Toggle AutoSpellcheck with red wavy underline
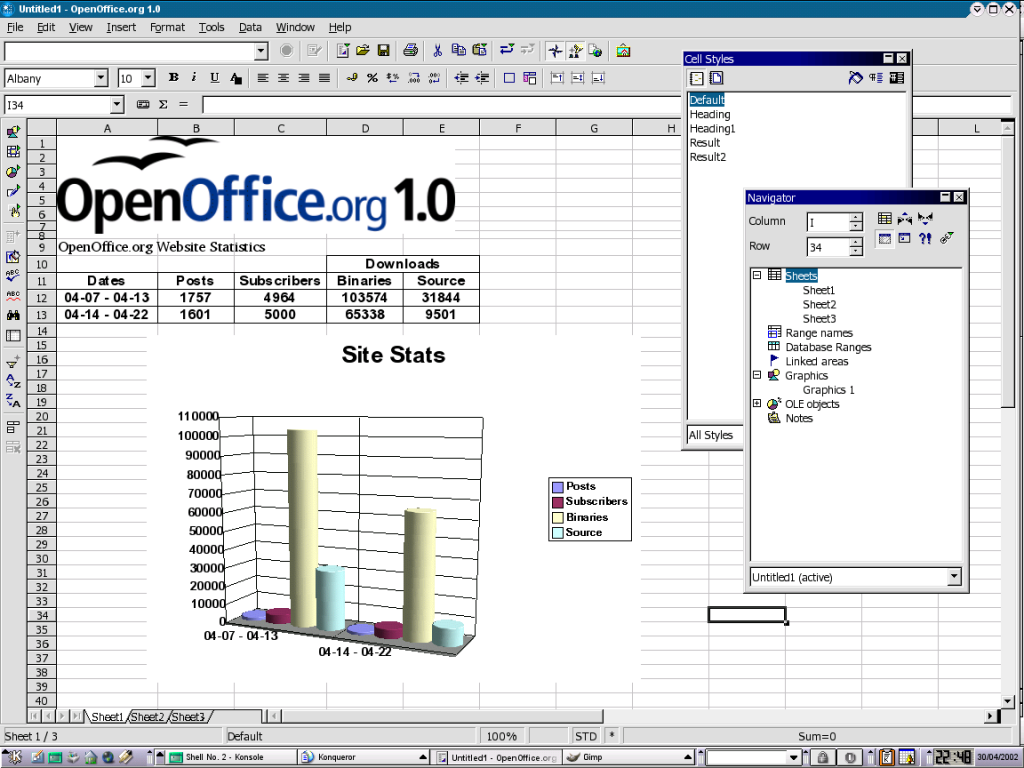The width and height of the screenshot is (1024, 768). 13,295
